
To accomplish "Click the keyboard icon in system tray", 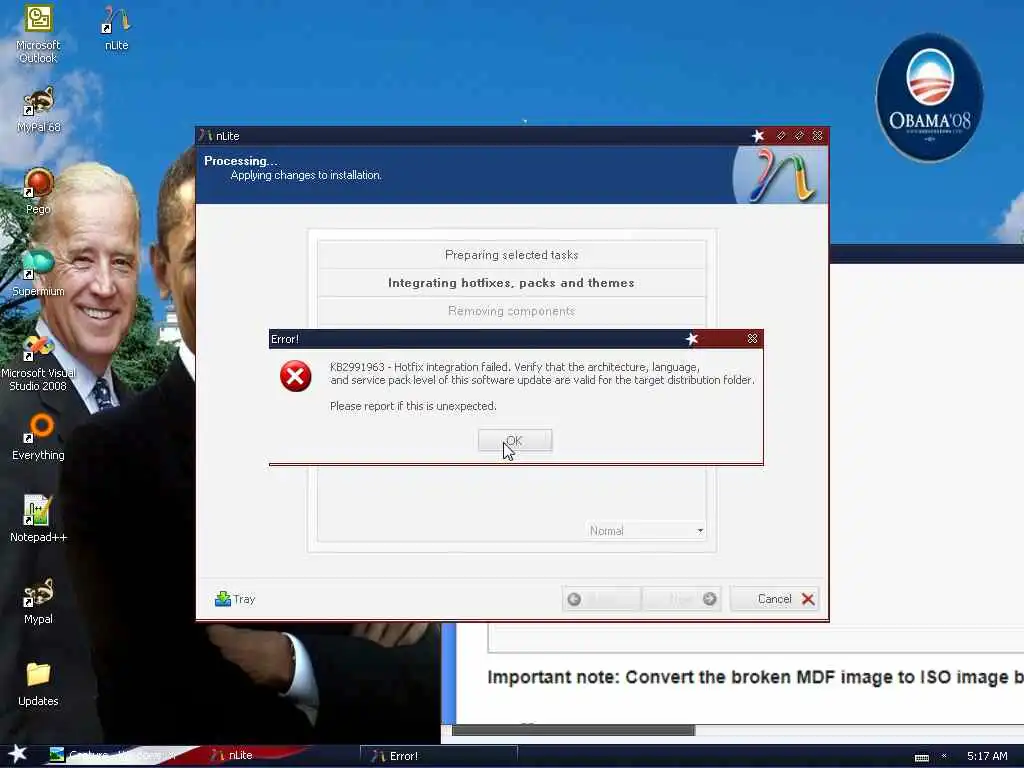I will coord(921,757).
